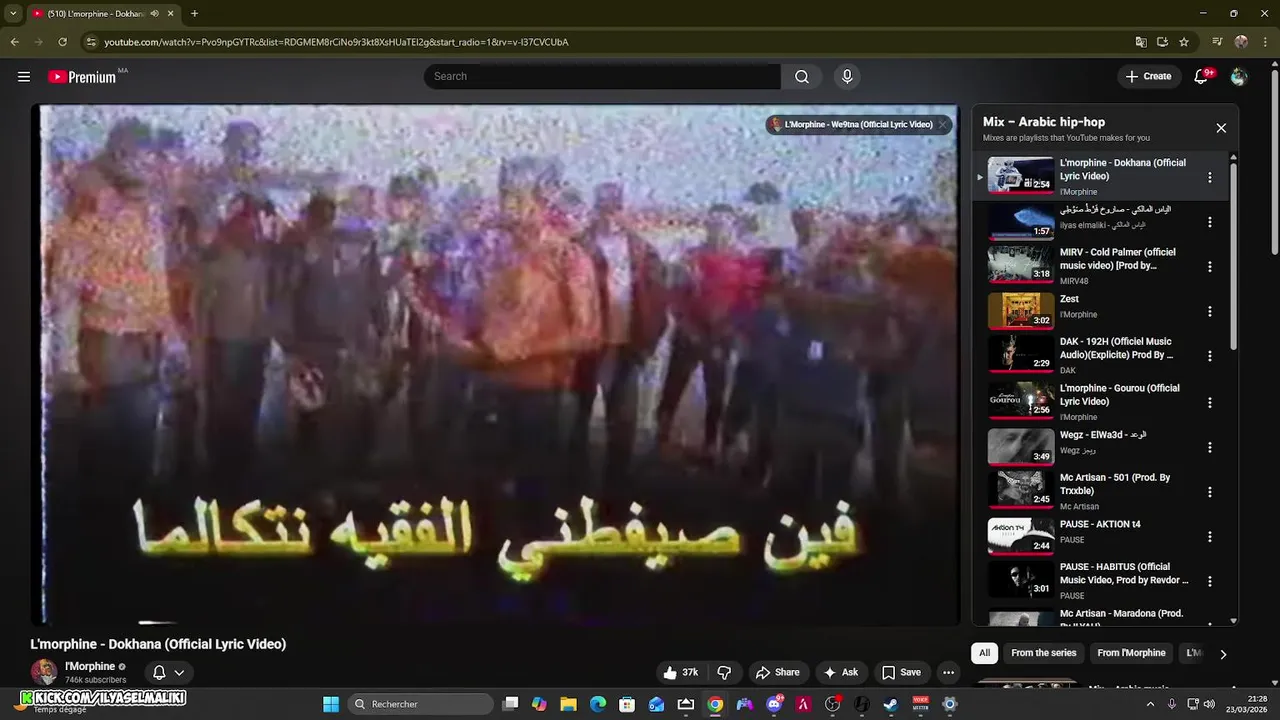Focus the YouTube Search field
This screenshot has height=720, width=1280.
[602, 77]
